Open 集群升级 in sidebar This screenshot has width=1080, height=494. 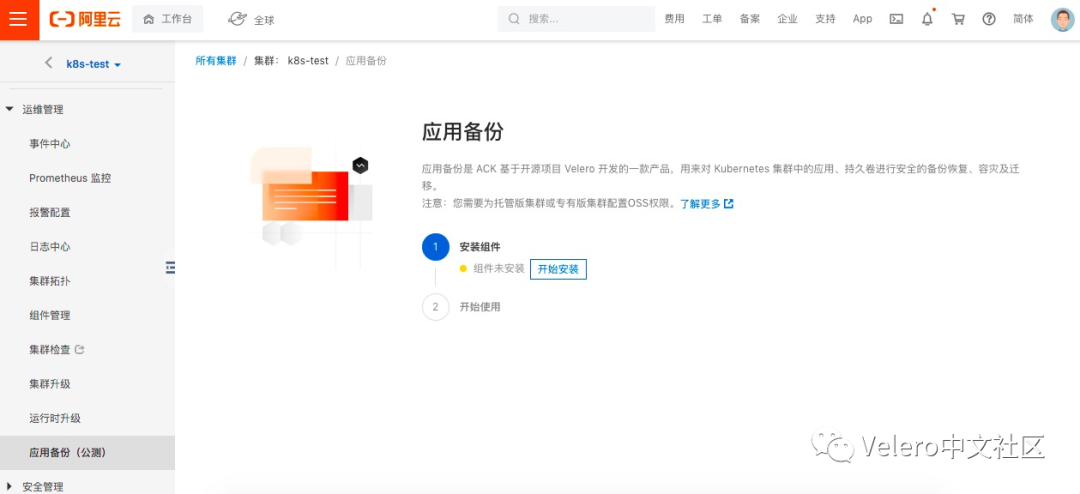coord(50,384)
